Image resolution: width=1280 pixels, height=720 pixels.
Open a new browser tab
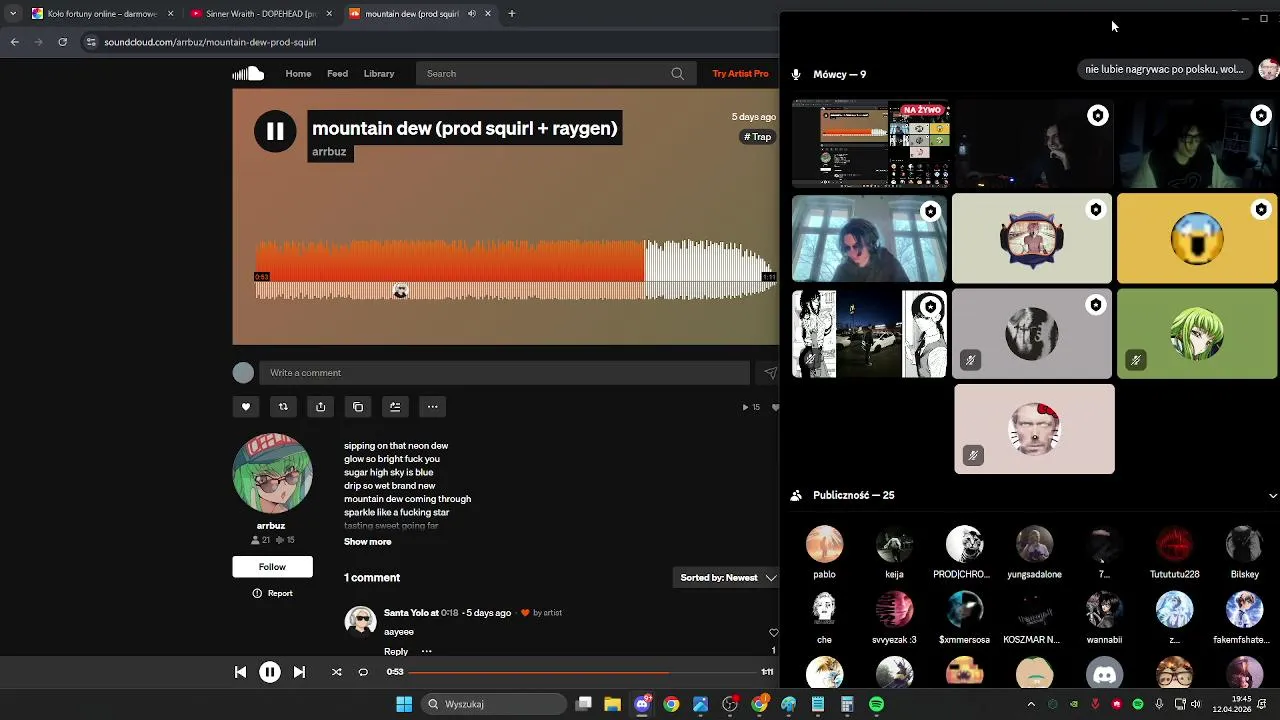coord(512,14)
